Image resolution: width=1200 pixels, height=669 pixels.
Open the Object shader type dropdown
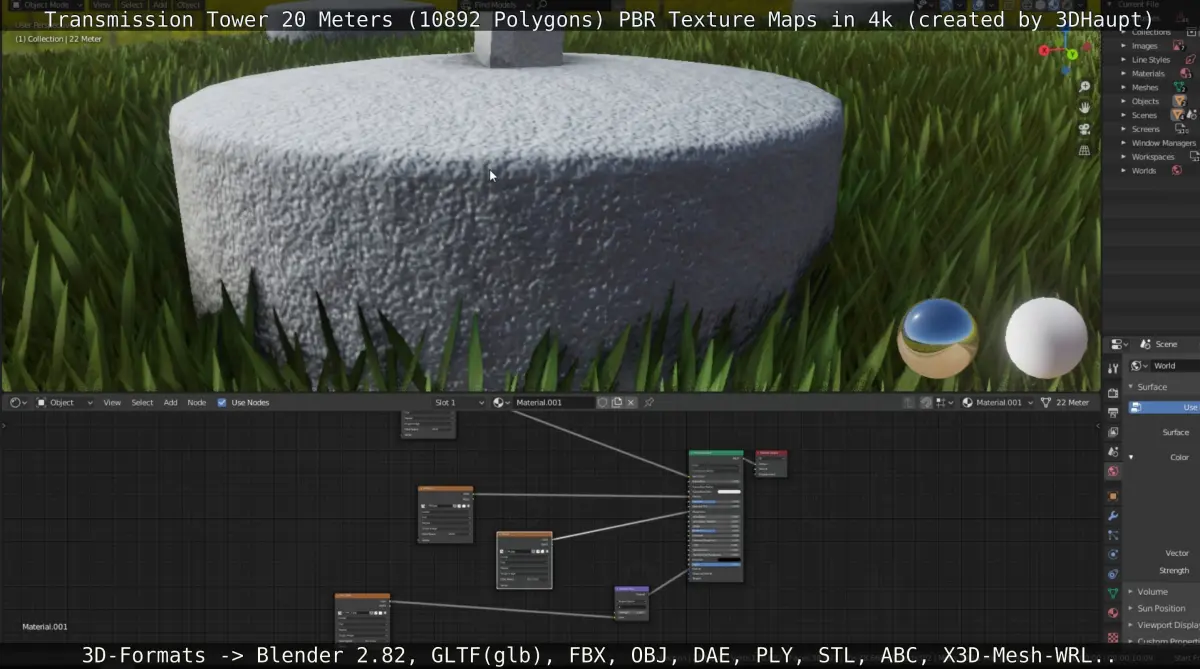tap(65, 402)
